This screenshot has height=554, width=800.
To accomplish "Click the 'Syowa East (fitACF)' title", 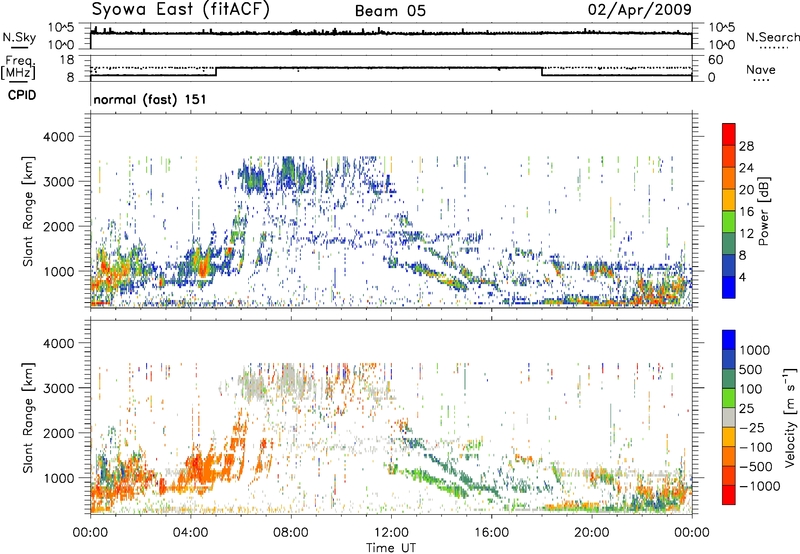I will (181, 10).
